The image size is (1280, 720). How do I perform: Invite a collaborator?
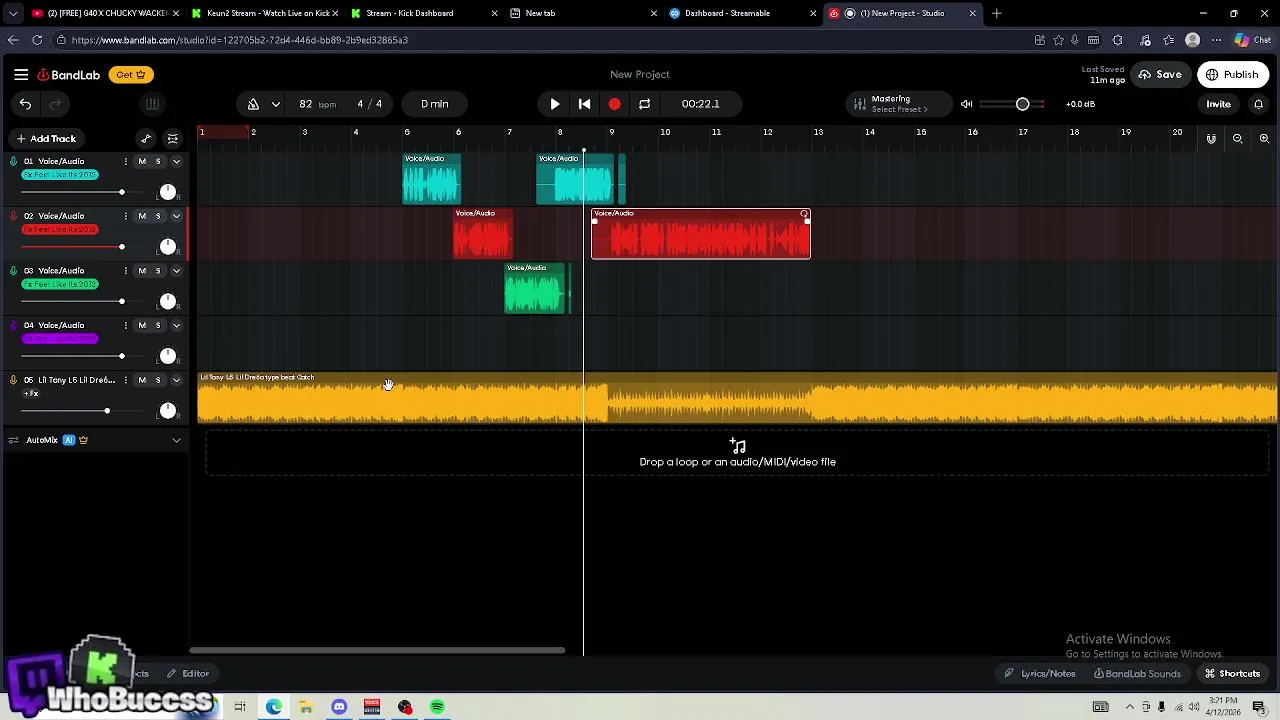[x=1218, y=104]
